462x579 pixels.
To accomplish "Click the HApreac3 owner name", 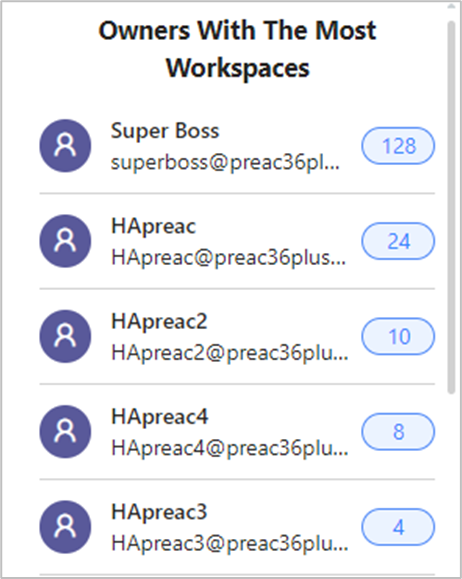I will 159,512.
